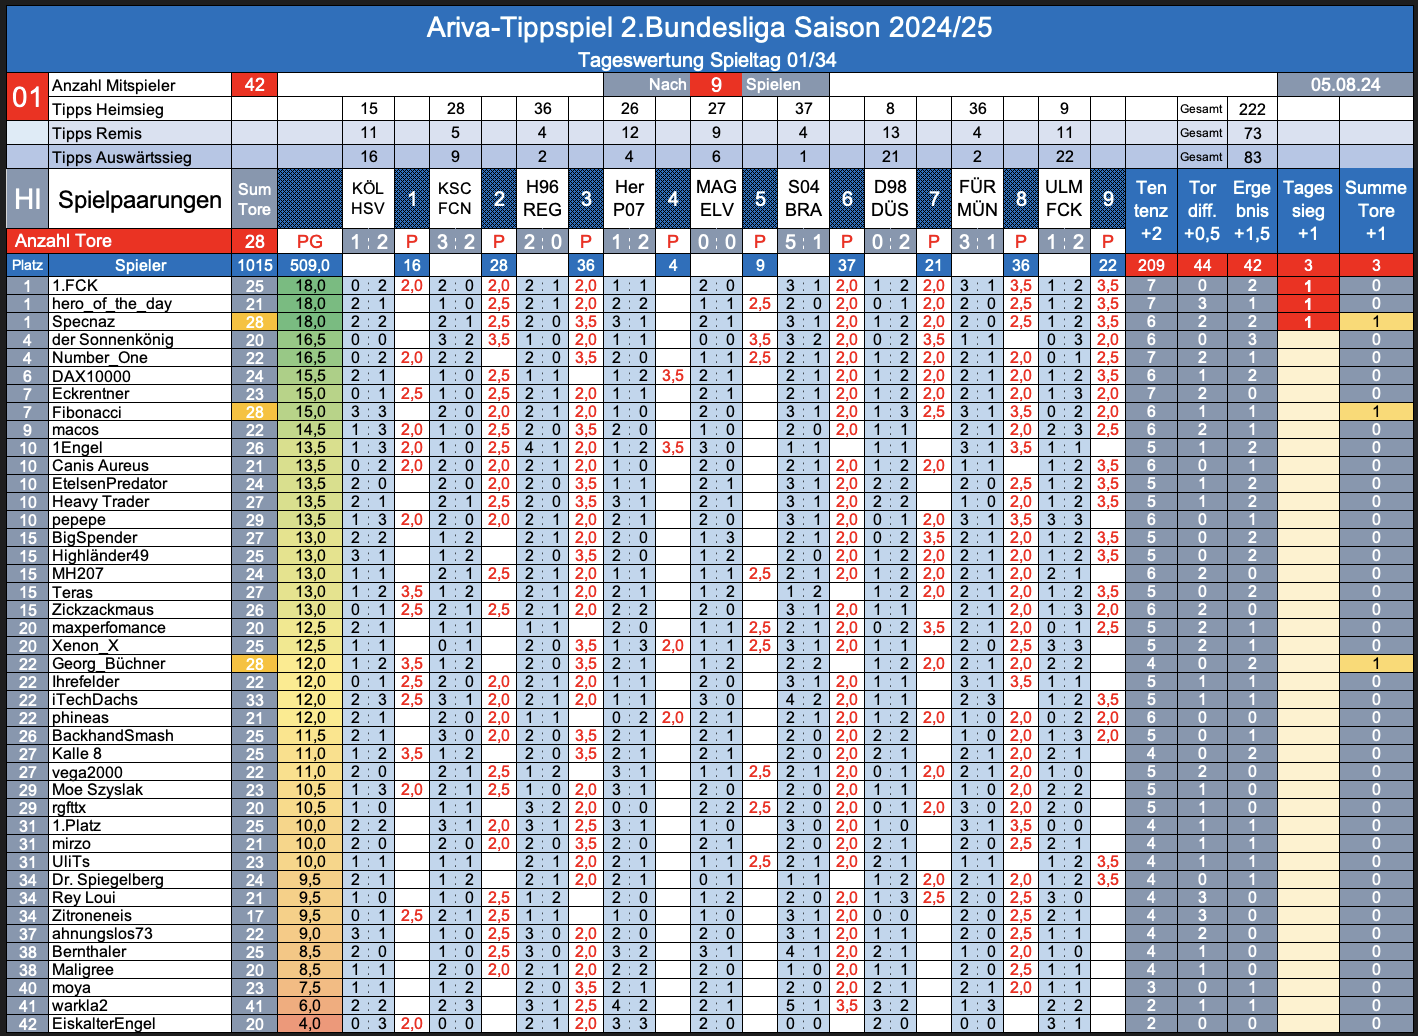Select player name Canis Aureus
Viewport: 1418px width, 1036px height.
[100, 465]
